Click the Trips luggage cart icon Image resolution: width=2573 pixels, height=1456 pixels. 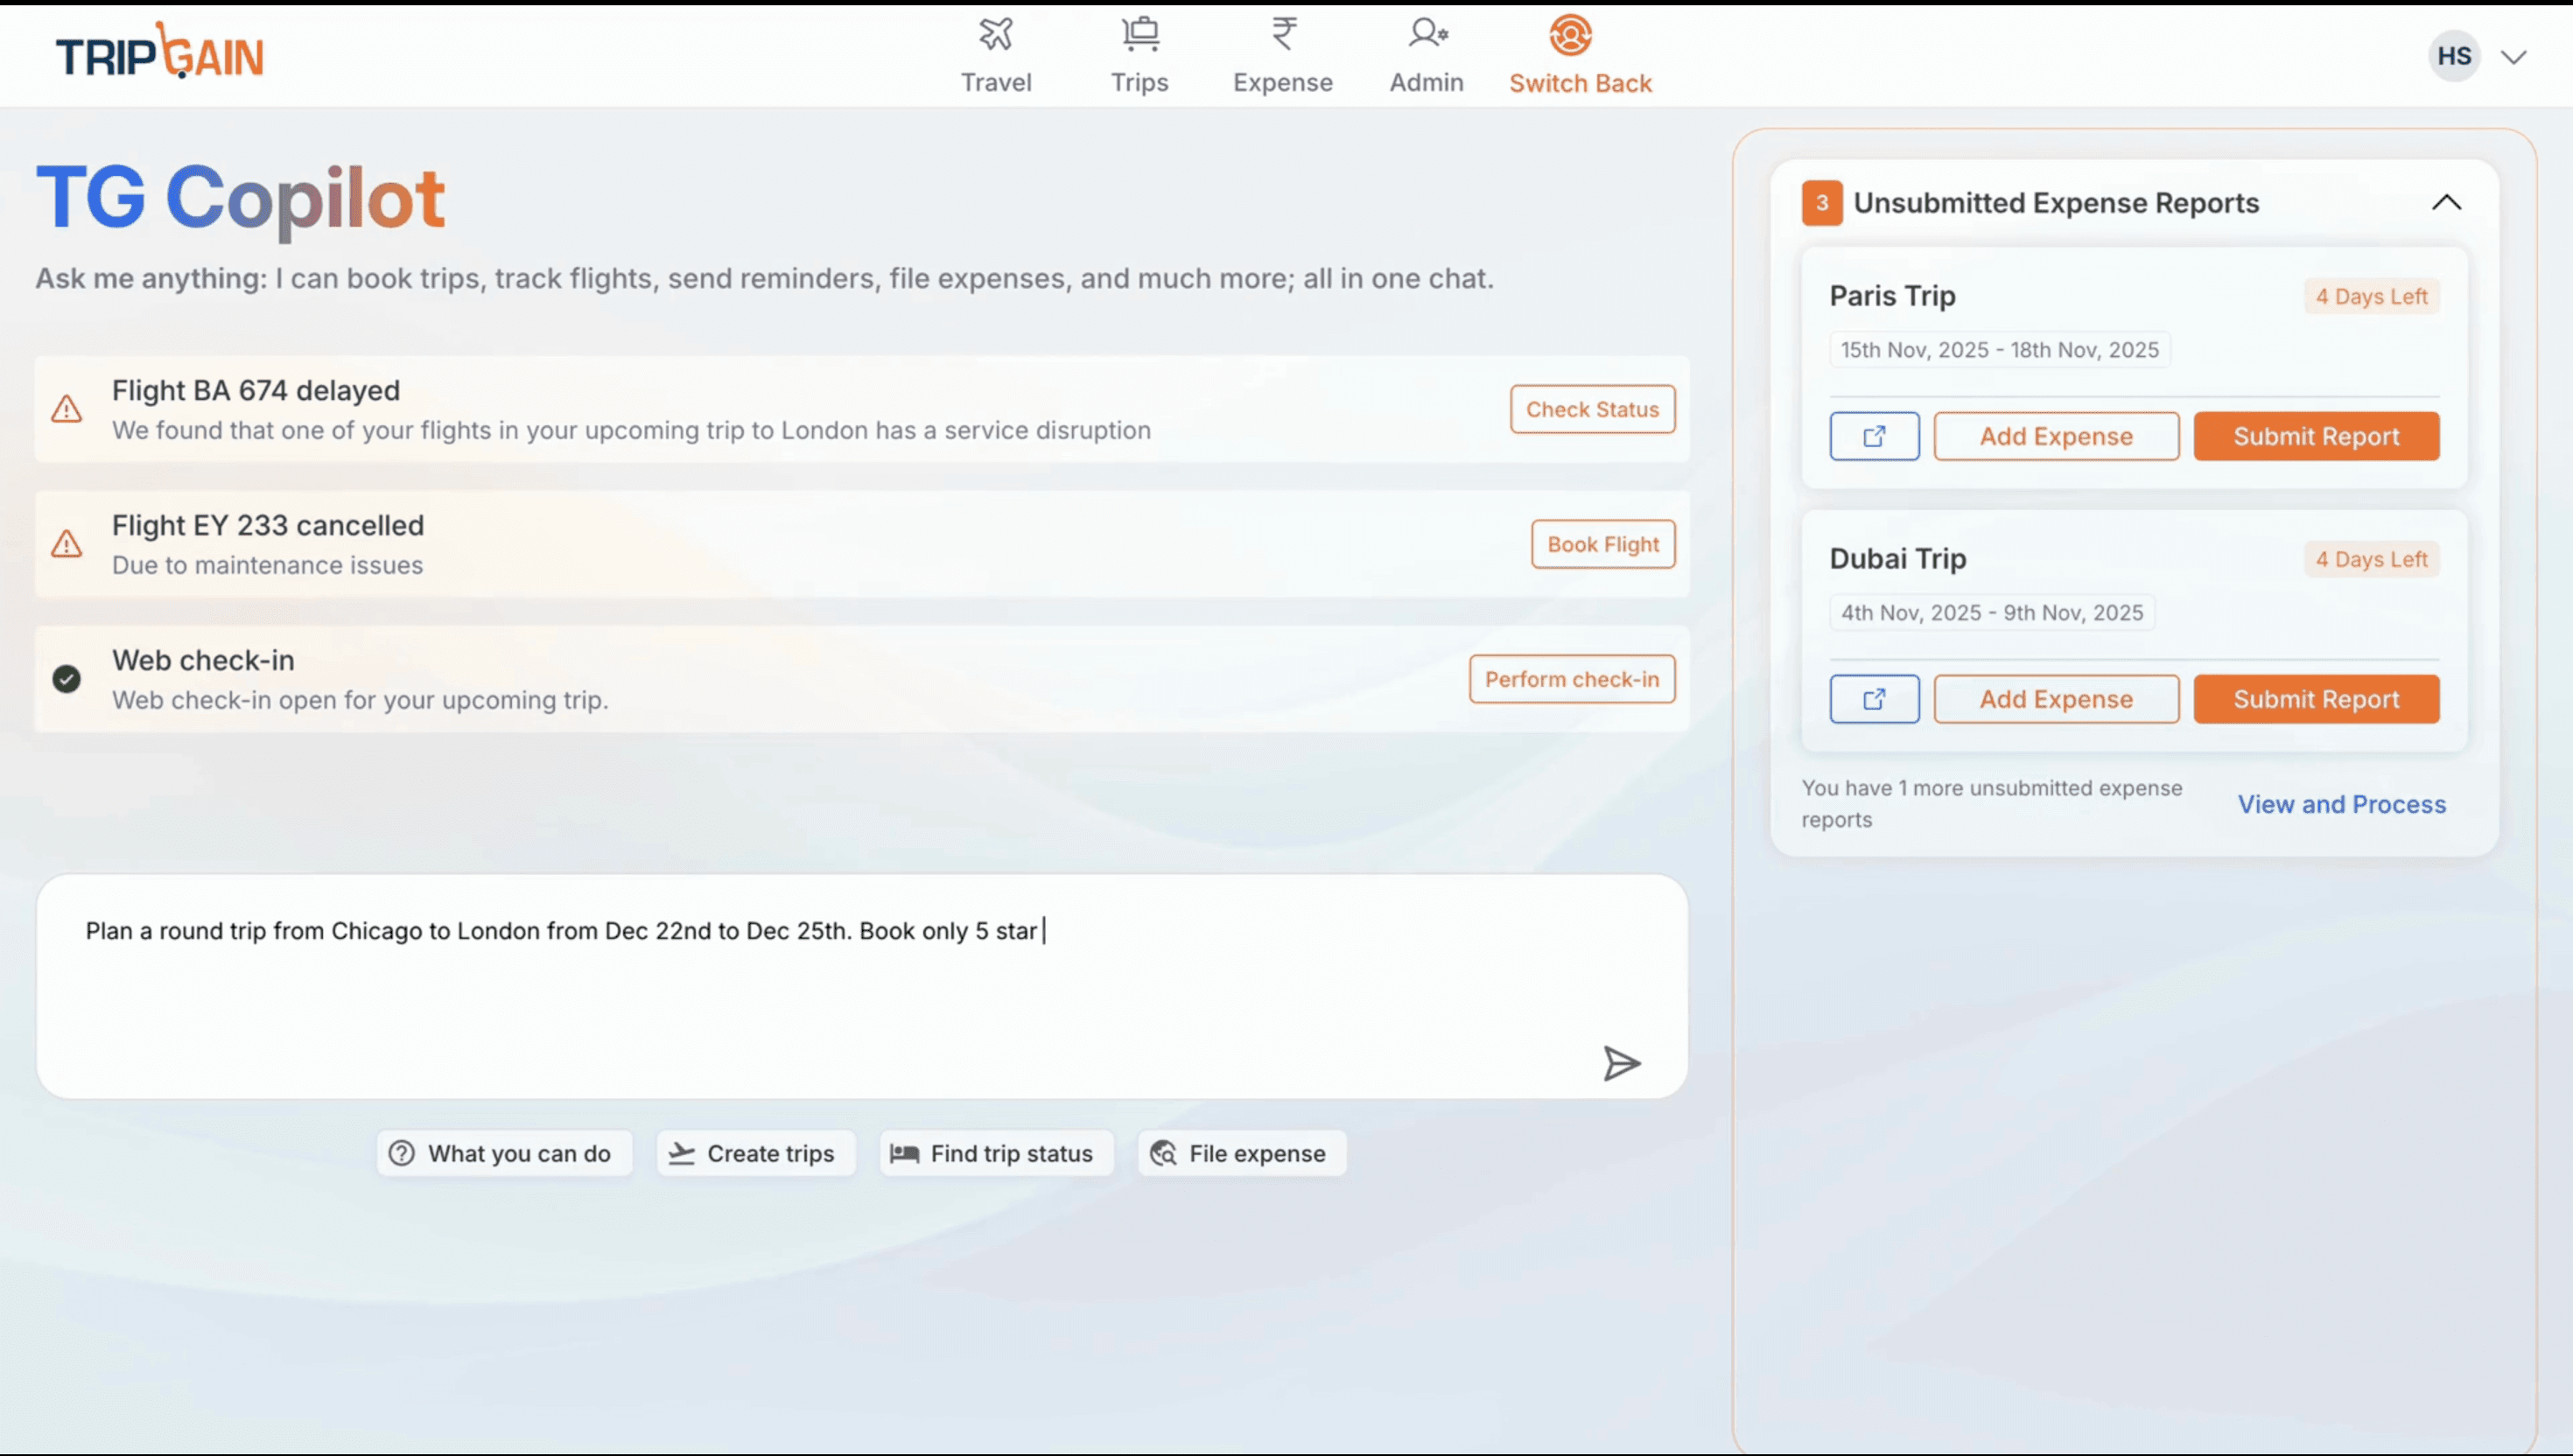1139,35
